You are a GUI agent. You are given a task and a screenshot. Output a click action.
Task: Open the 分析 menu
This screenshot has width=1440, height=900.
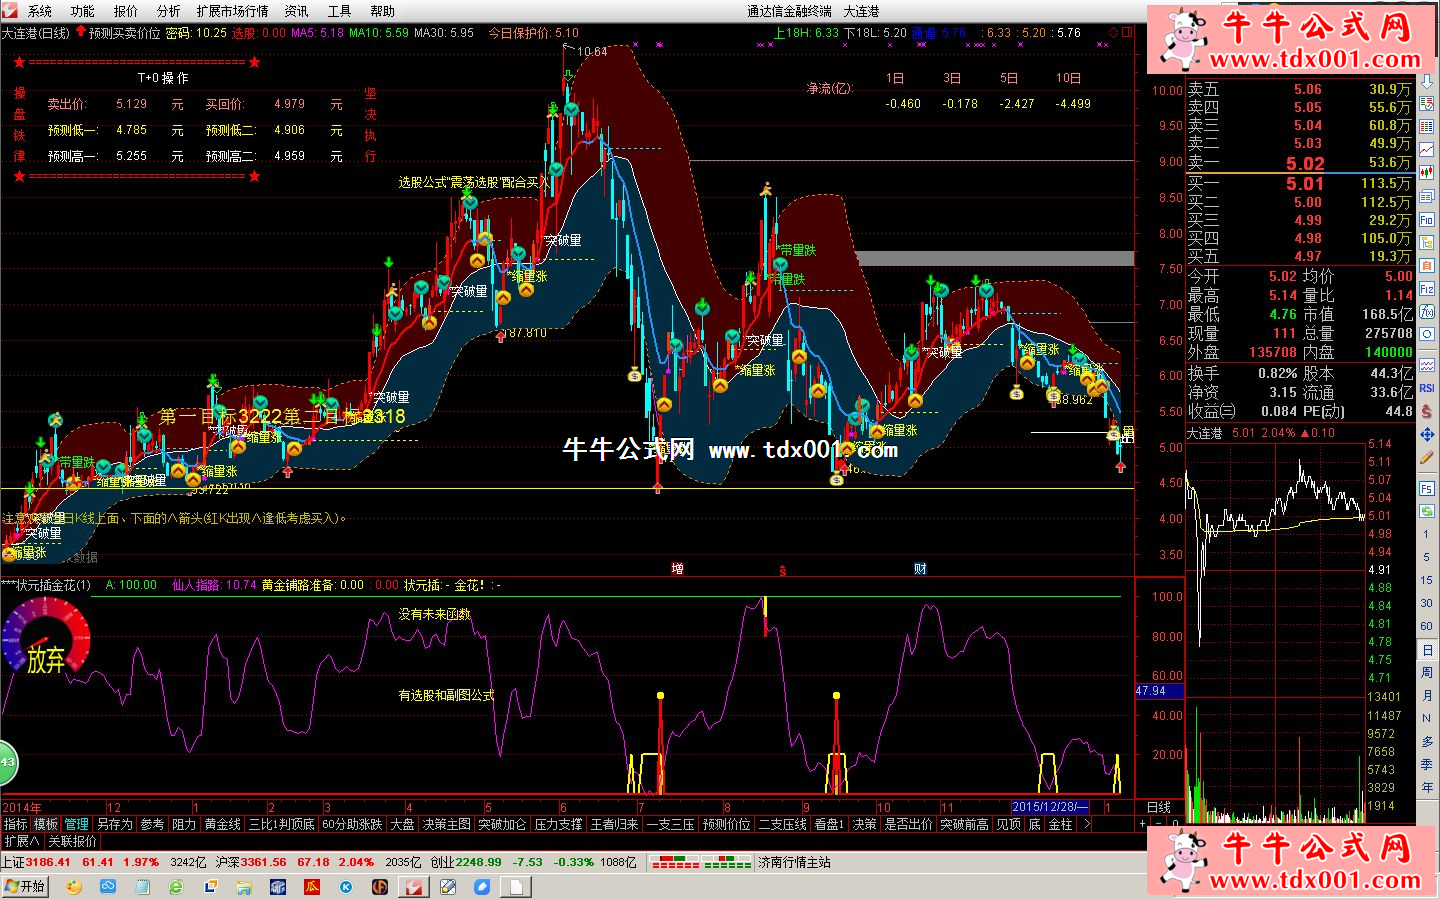(x=168, y=11)
